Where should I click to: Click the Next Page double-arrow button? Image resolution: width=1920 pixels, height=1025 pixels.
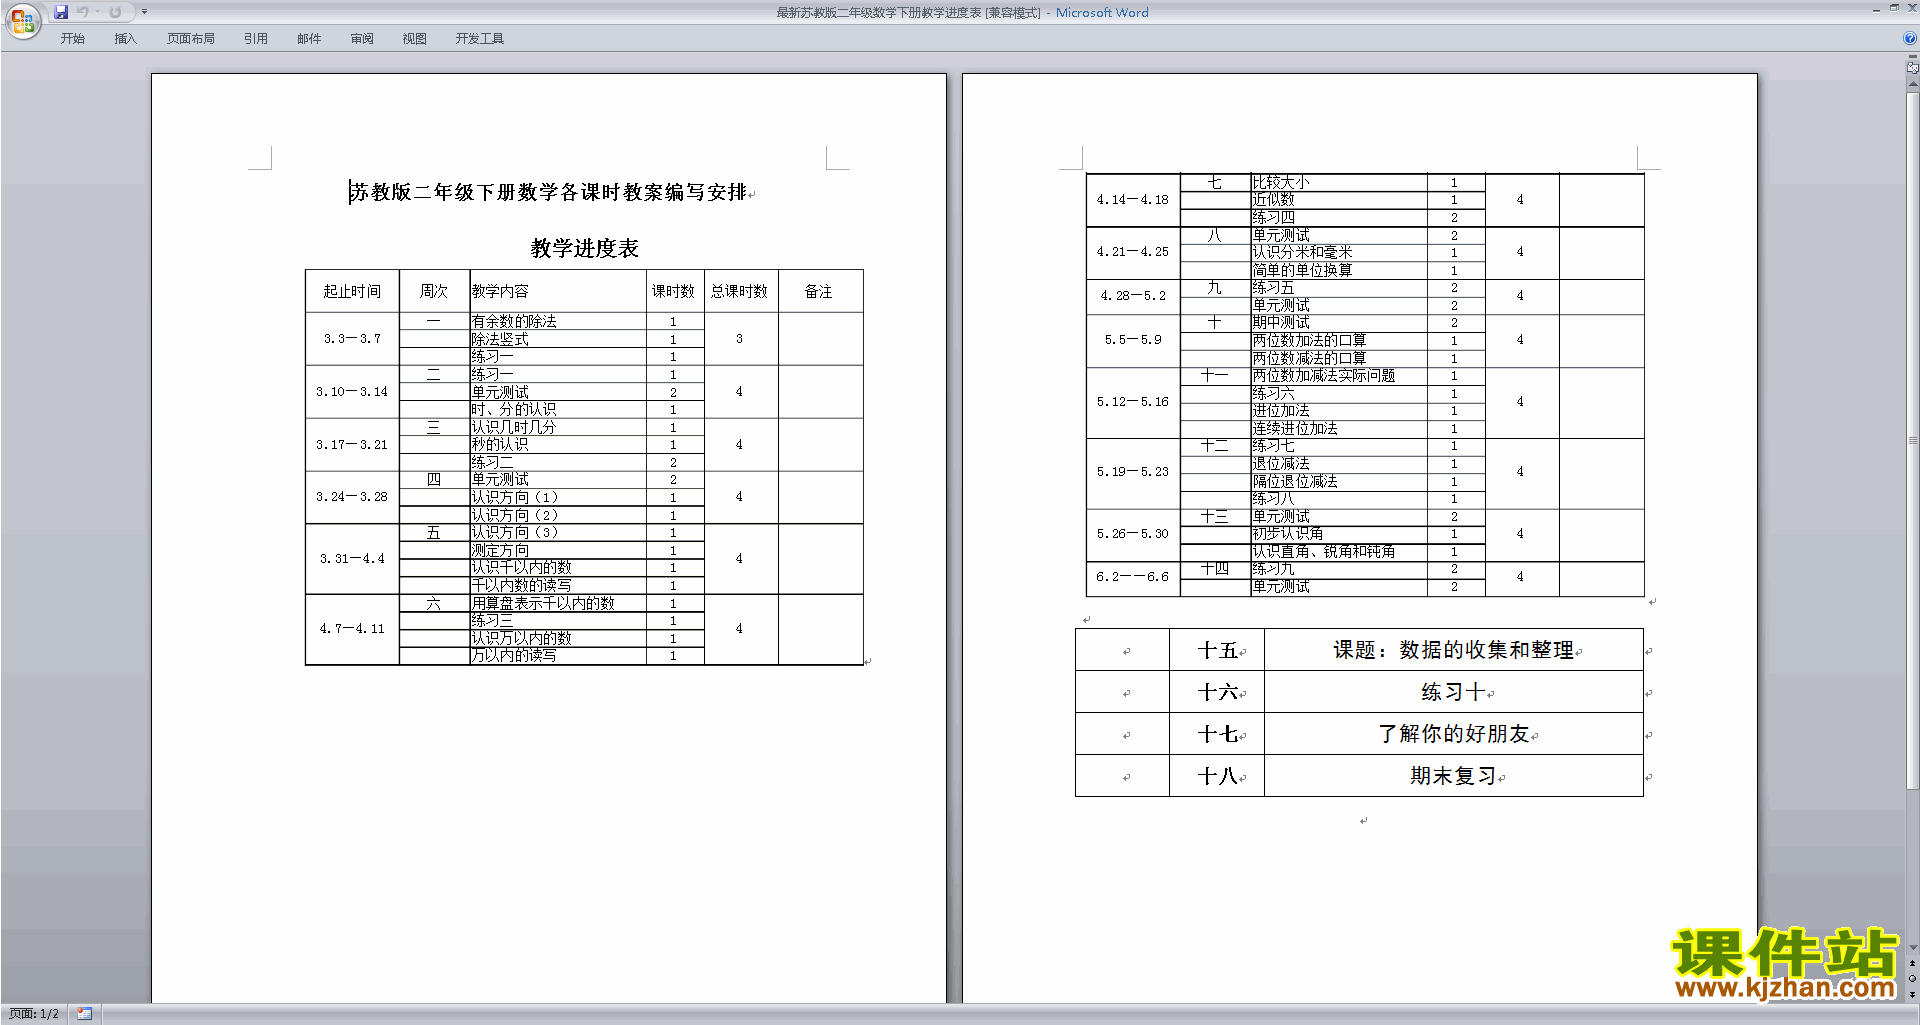click(1913, 994)
